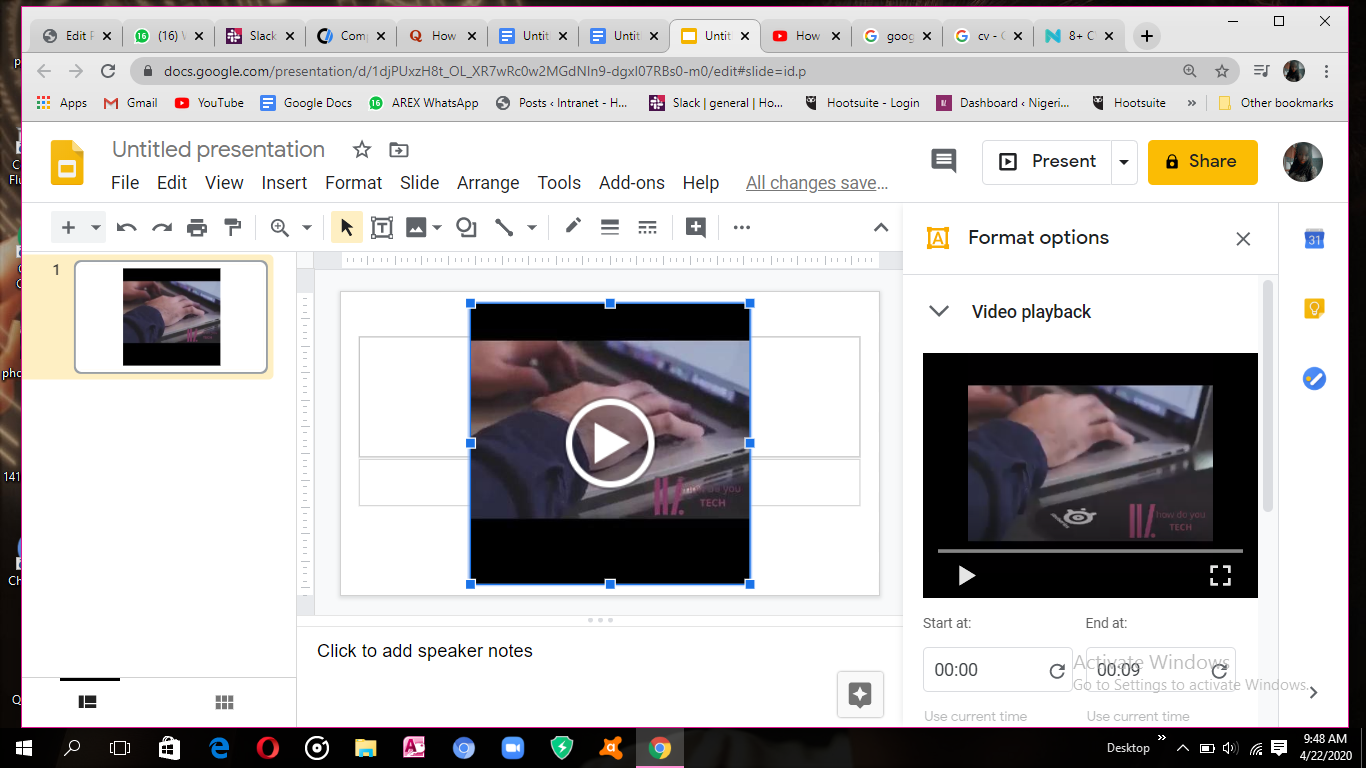The width and height of the screenshot is (1366, 768).
Task: Open the Tools menu
Action: tap(559, 183)
